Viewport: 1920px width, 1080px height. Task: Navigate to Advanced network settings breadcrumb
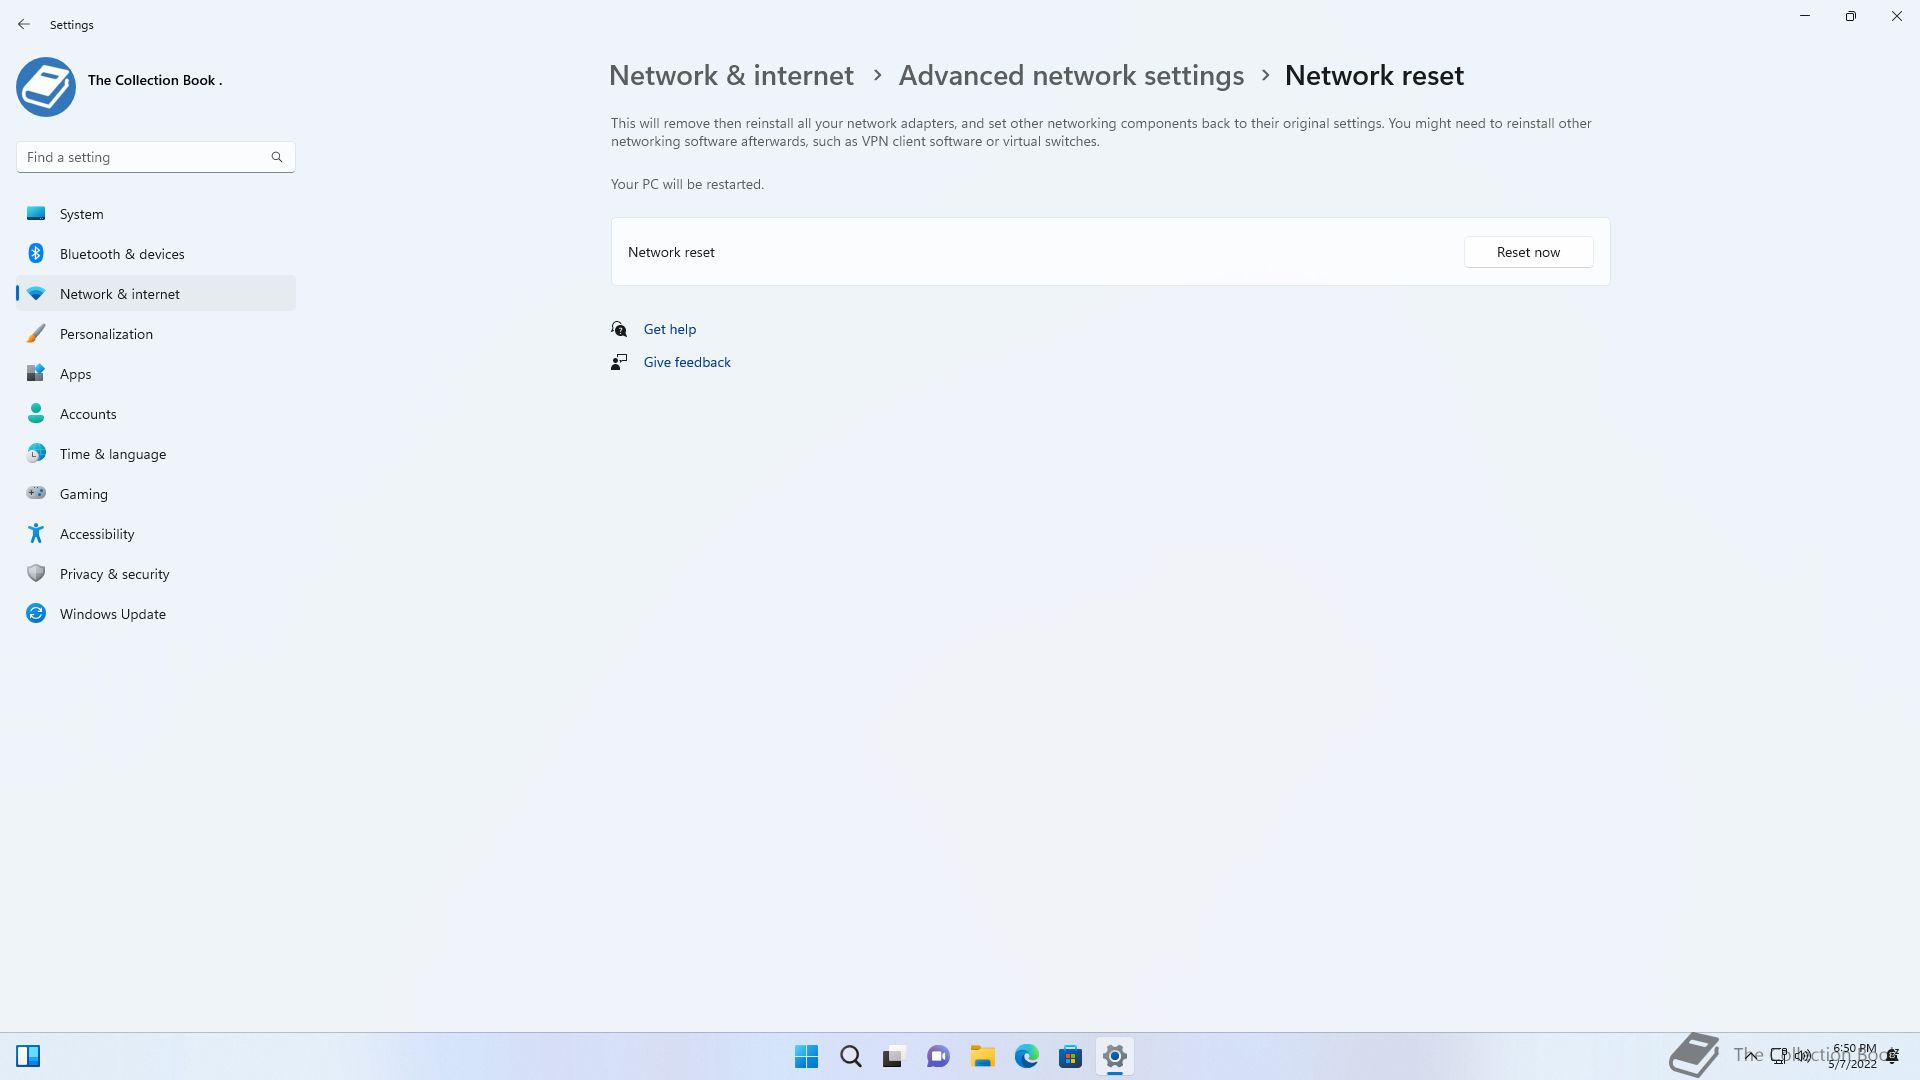tap(1071, 75)
